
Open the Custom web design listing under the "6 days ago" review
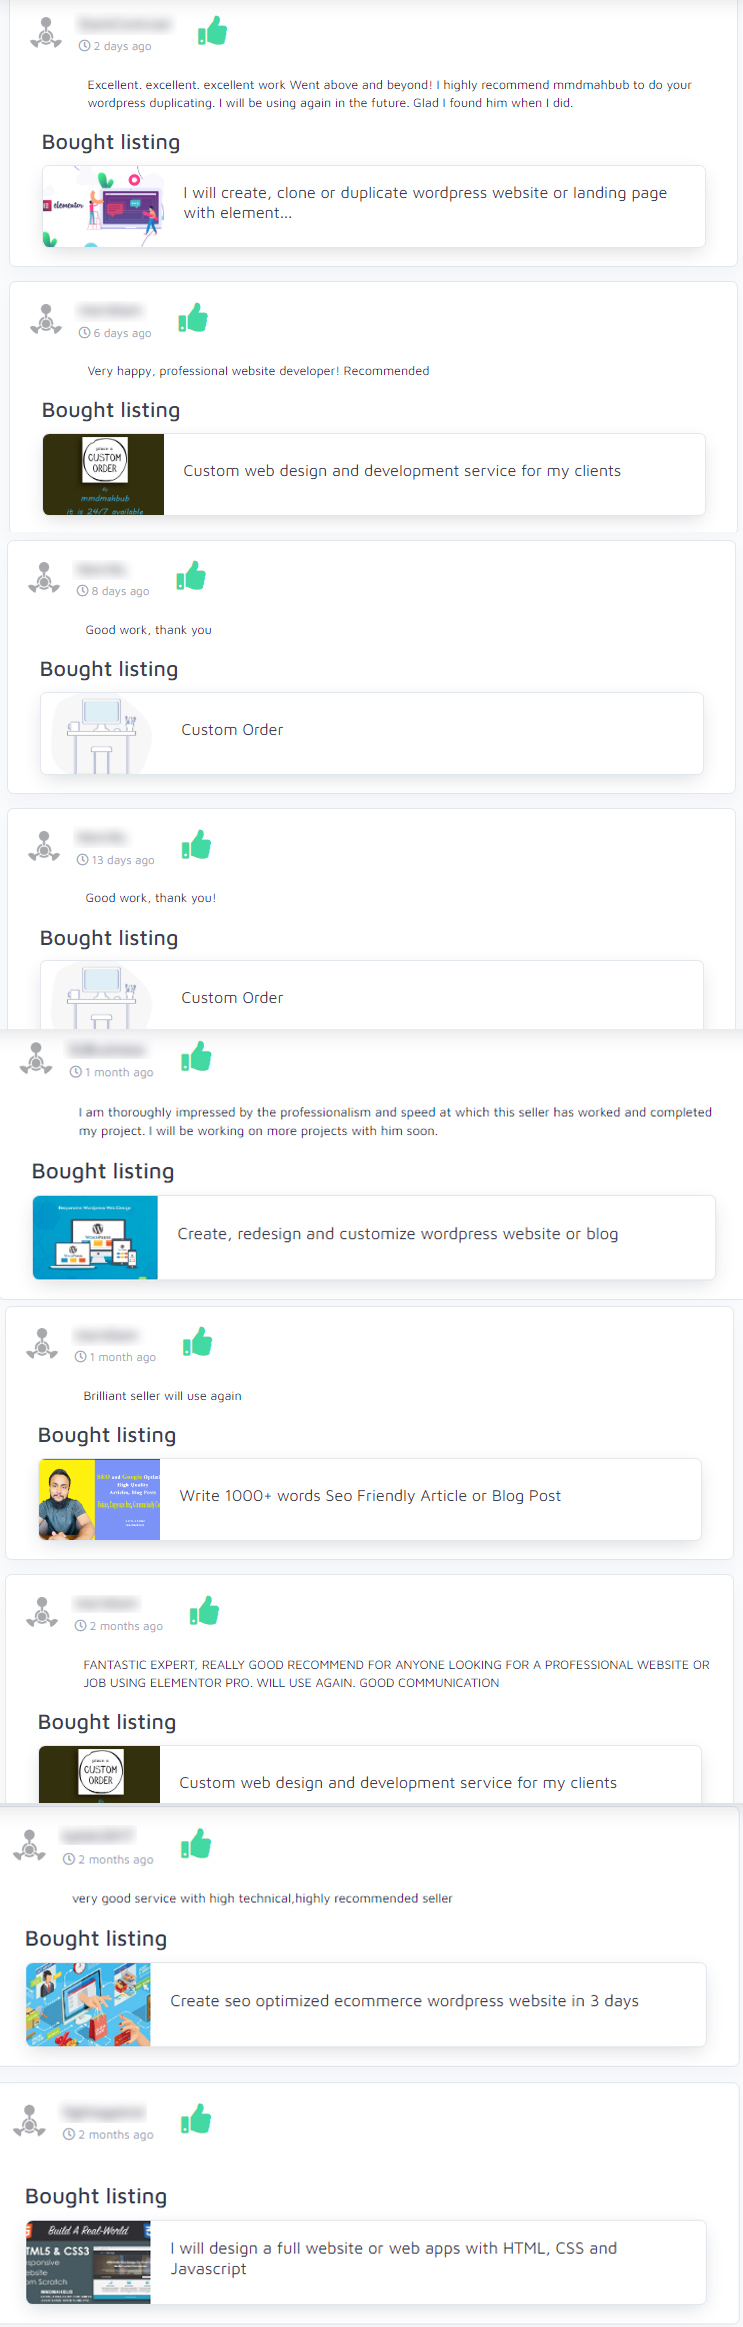coord(402,471)
